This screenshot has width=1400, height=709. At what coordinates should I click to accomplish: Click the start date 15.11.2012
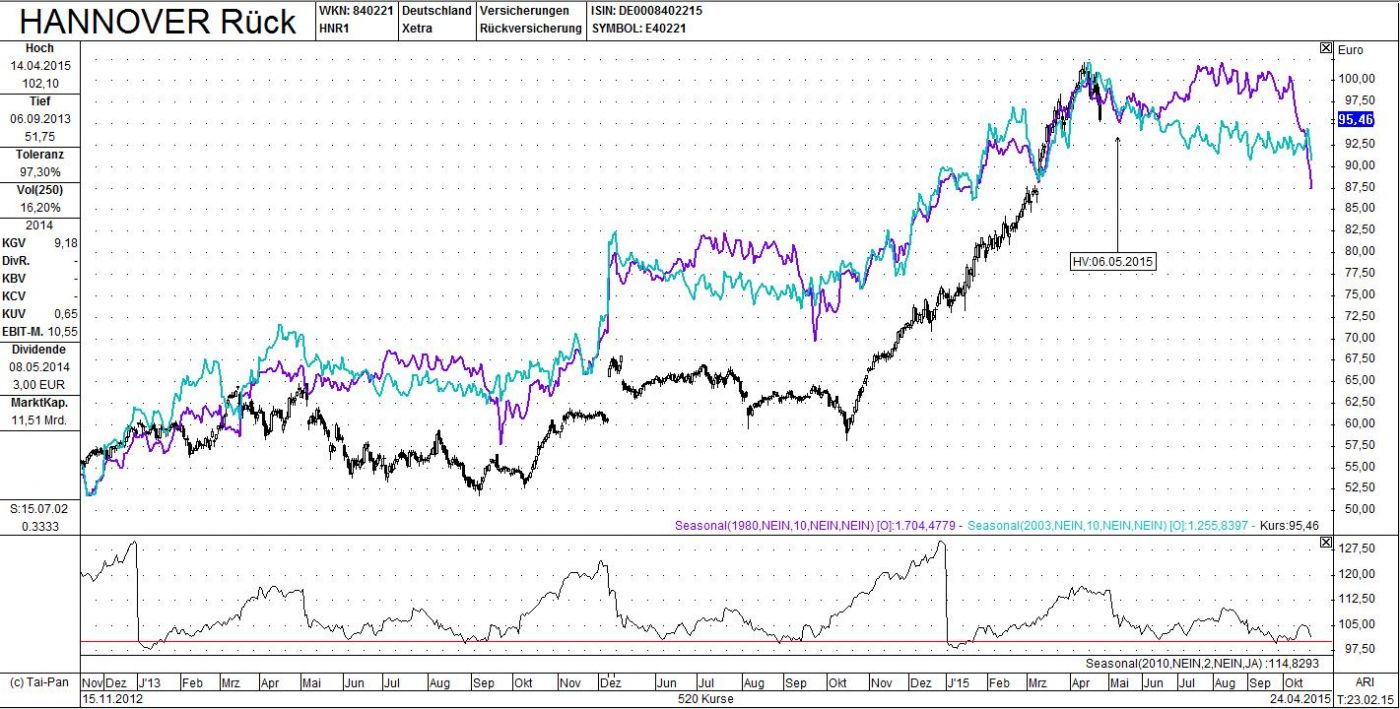(111, 698)
